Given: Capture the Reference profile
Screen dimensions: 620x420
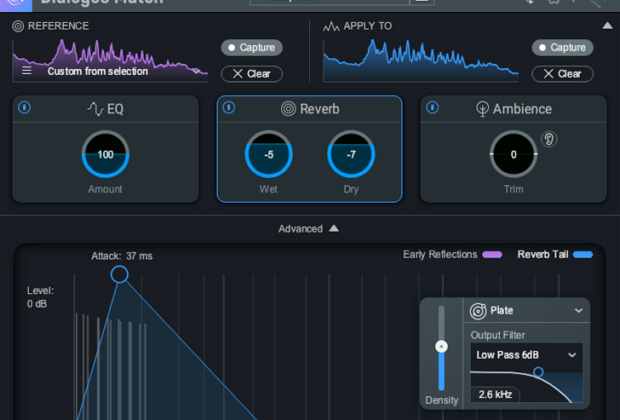Looking at the screenshot, I should [252, 47].
